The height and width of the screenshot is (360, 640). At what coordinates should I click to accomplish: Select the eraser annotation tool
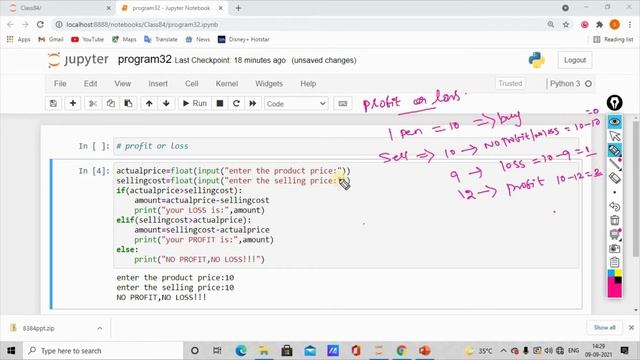pyautogui.click(x=614, y=178)
